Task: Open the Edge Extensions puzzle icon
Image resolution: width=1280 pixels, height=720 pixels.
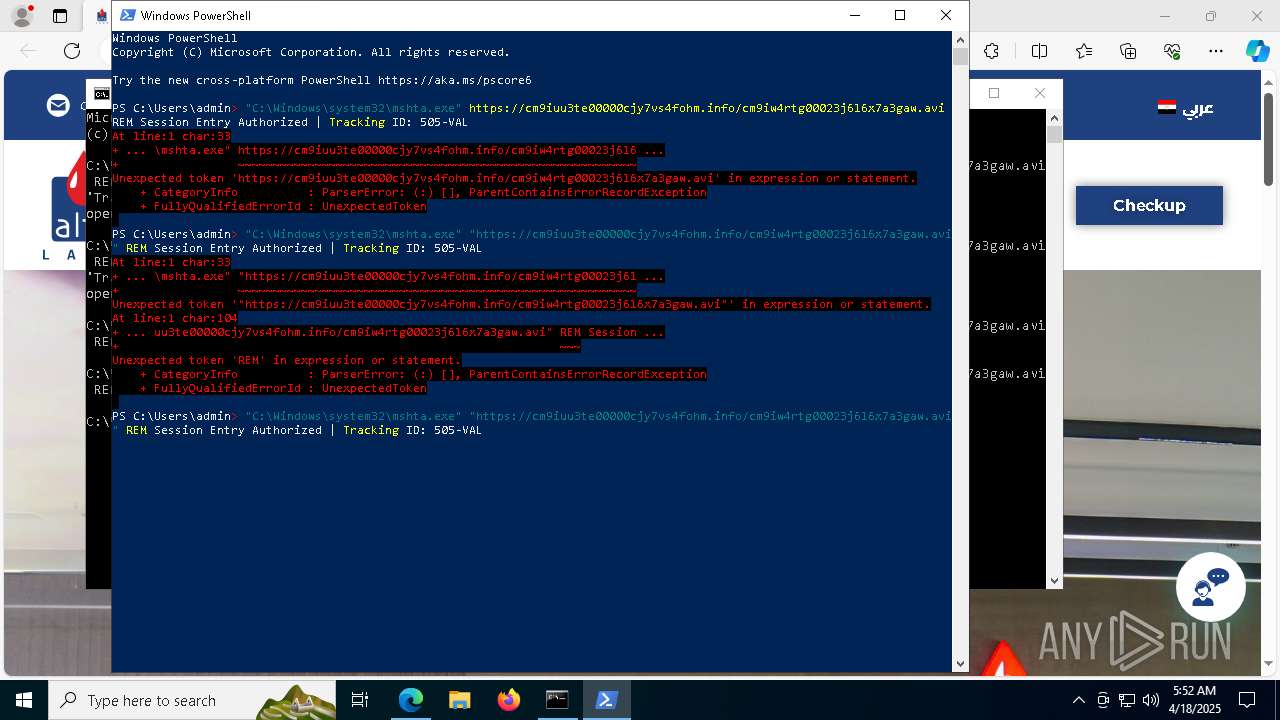Action: [991, 51]
